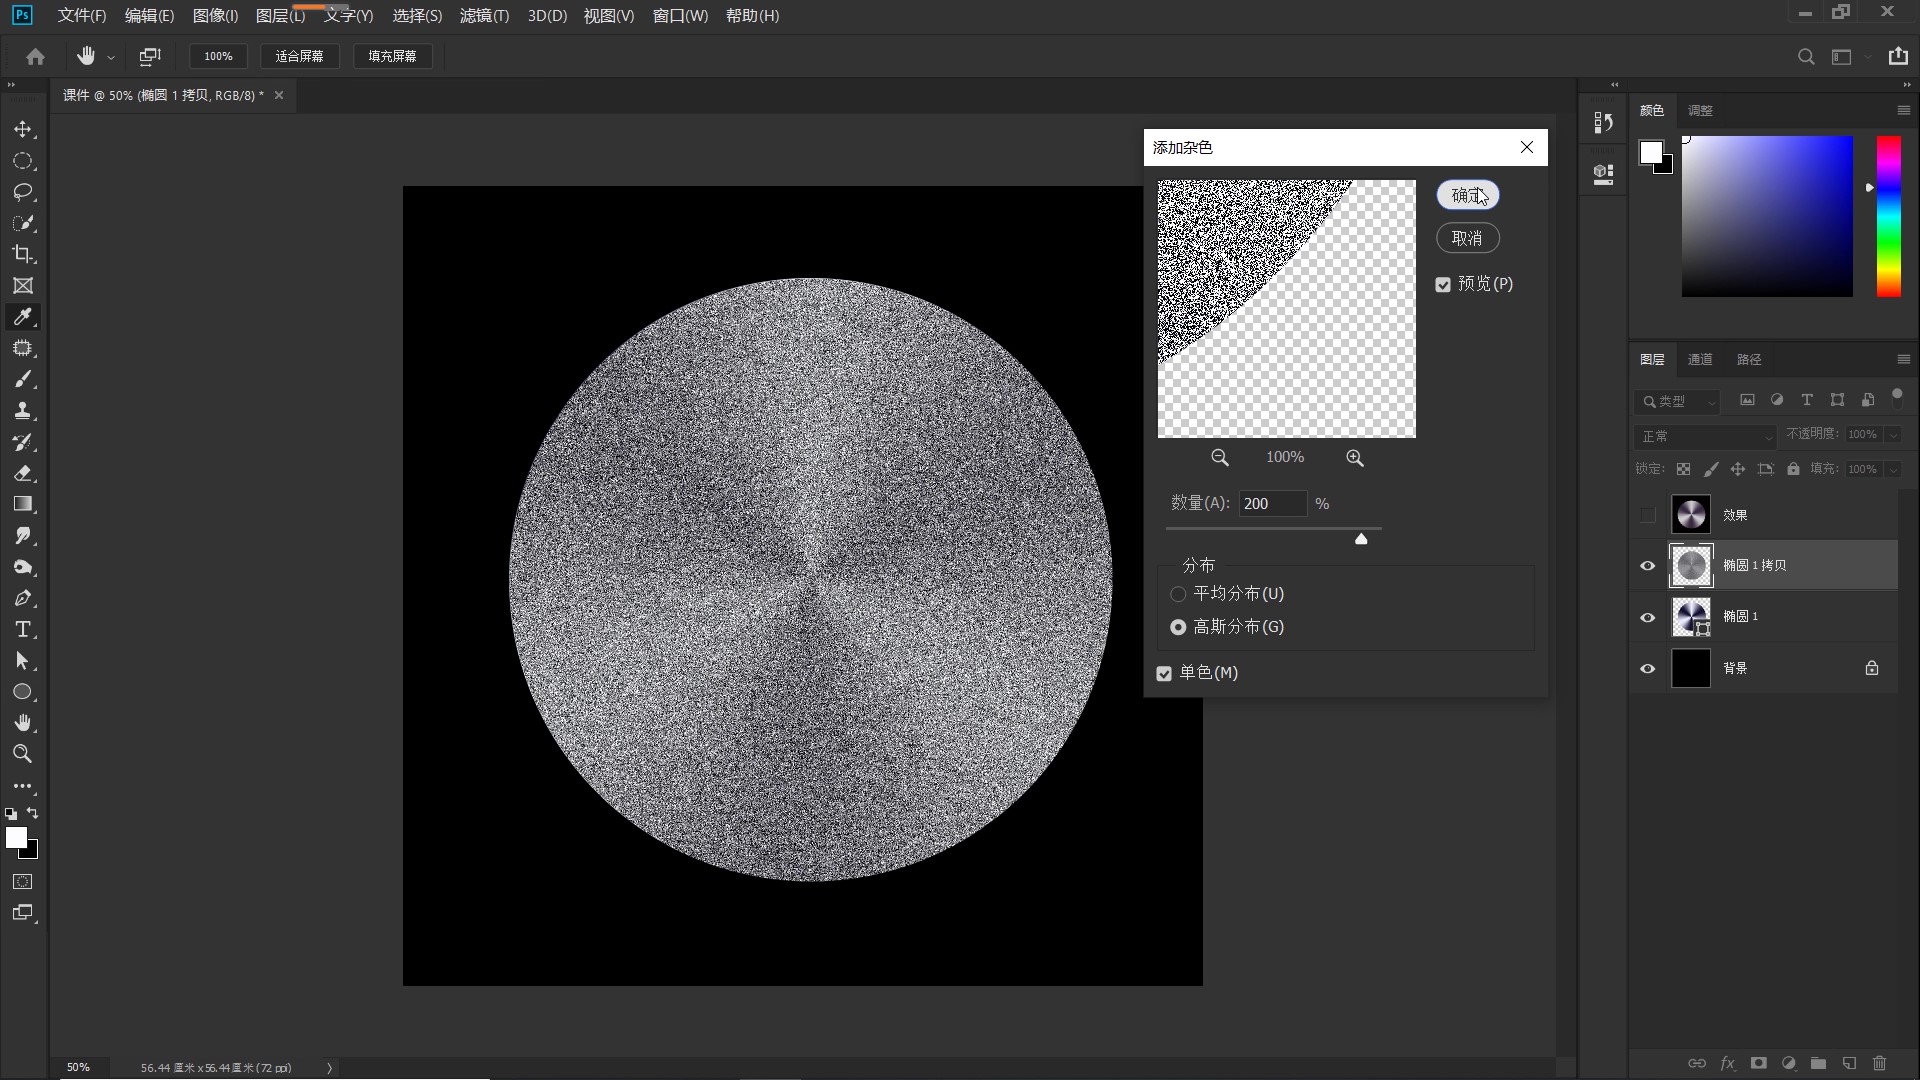Toggle the Monochromatic (单色) checkbox
This screenshot has height=1080, width=1920.
pyautogui.click(x=1164, y=674)
